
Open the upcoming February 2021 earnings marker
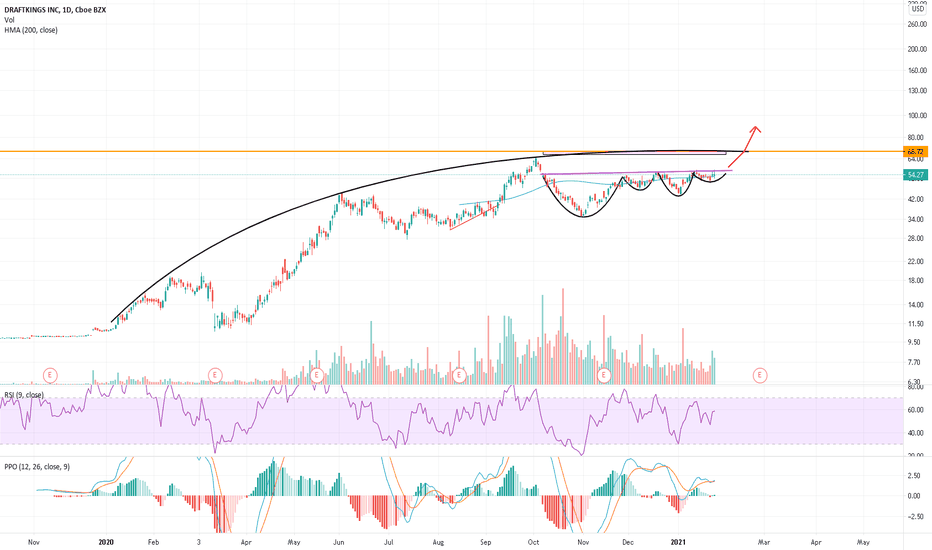coord(760,375)
